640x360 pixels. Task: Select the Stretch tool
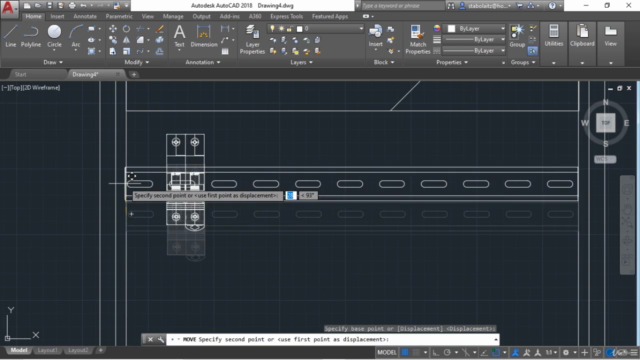113,51
